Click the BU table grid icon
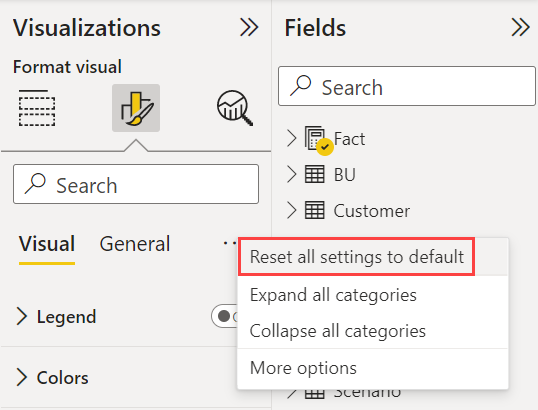 pos(314,174)
